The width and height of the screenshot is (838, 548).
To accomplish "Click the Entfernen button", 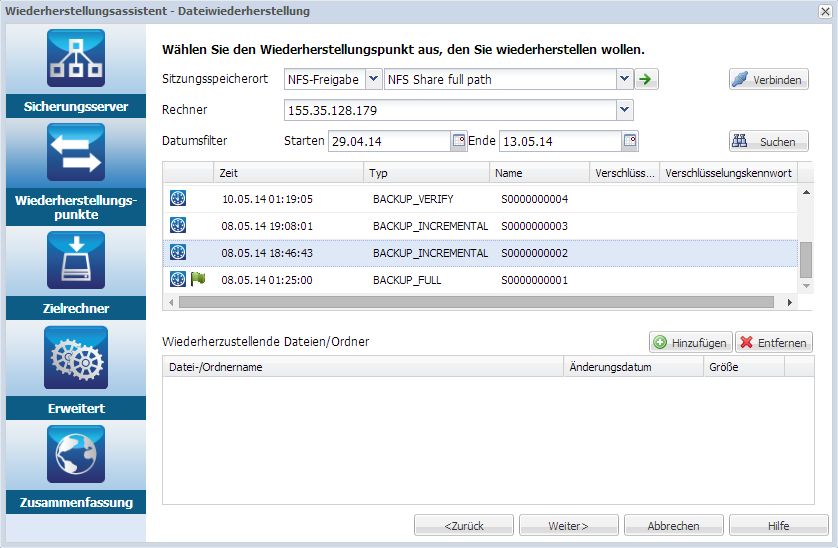I will tap(773, 343).
